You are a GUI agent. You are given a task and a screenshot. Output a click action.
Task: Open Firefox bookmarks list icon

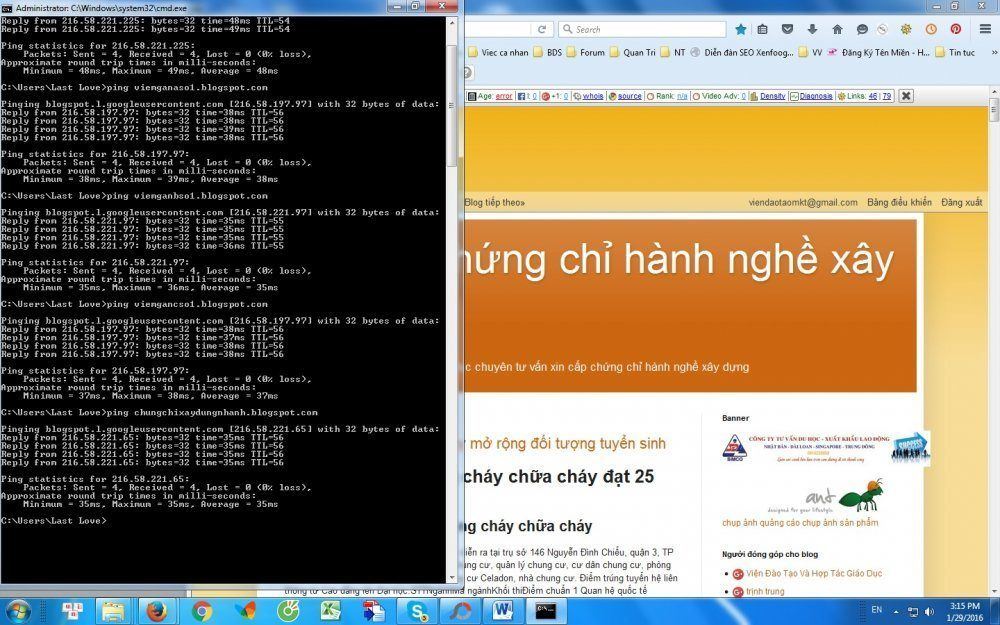762,29
